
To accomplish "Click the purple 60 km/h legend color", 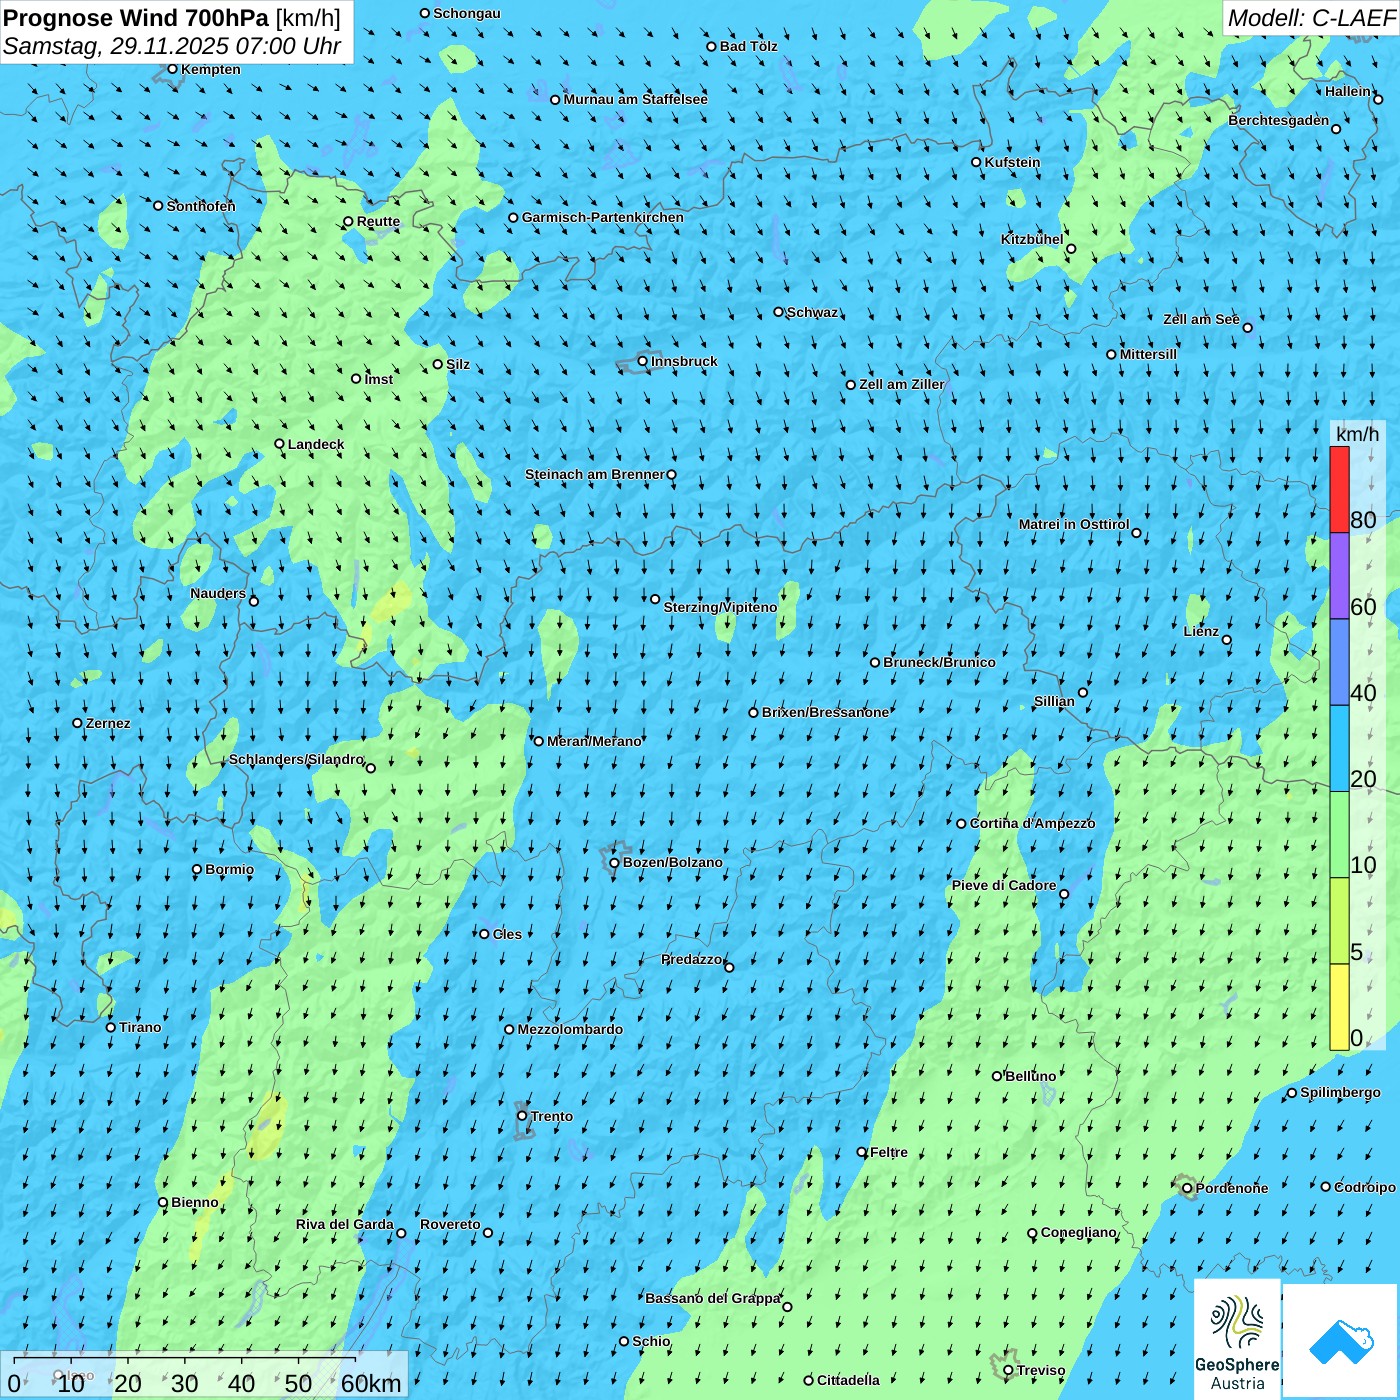I will pos(1339,576).
